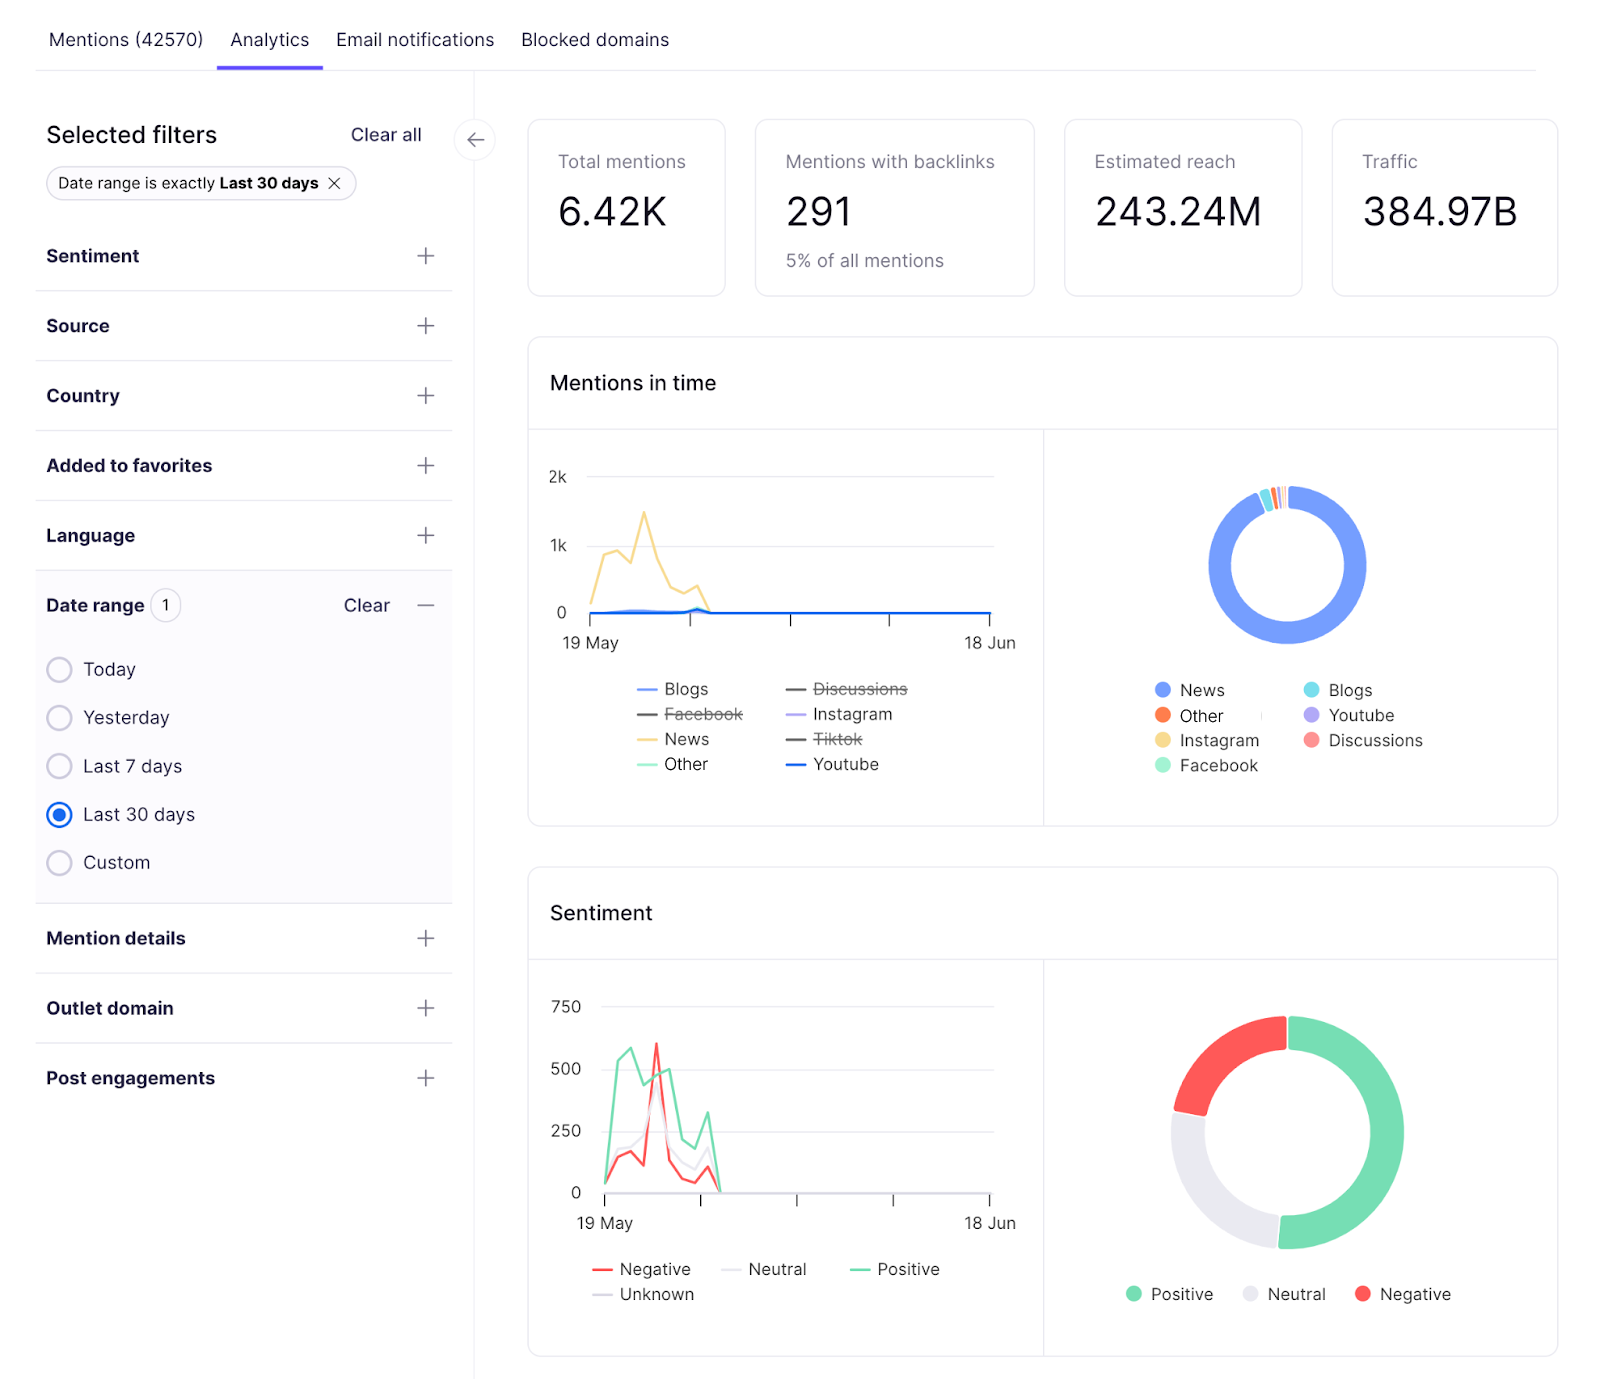Hide the News line in Mentions chart
The image size is (1600, 1379).
pyautogui.click(x=686, y=739)
